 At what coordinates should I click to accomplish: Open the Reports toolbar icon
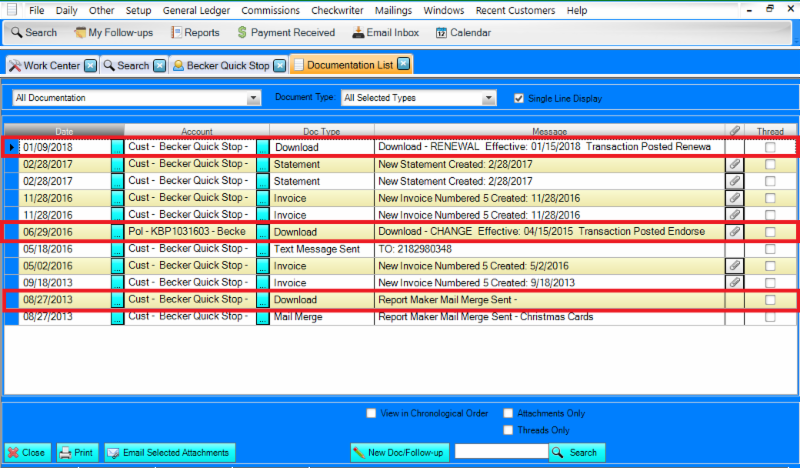[176, 33]
